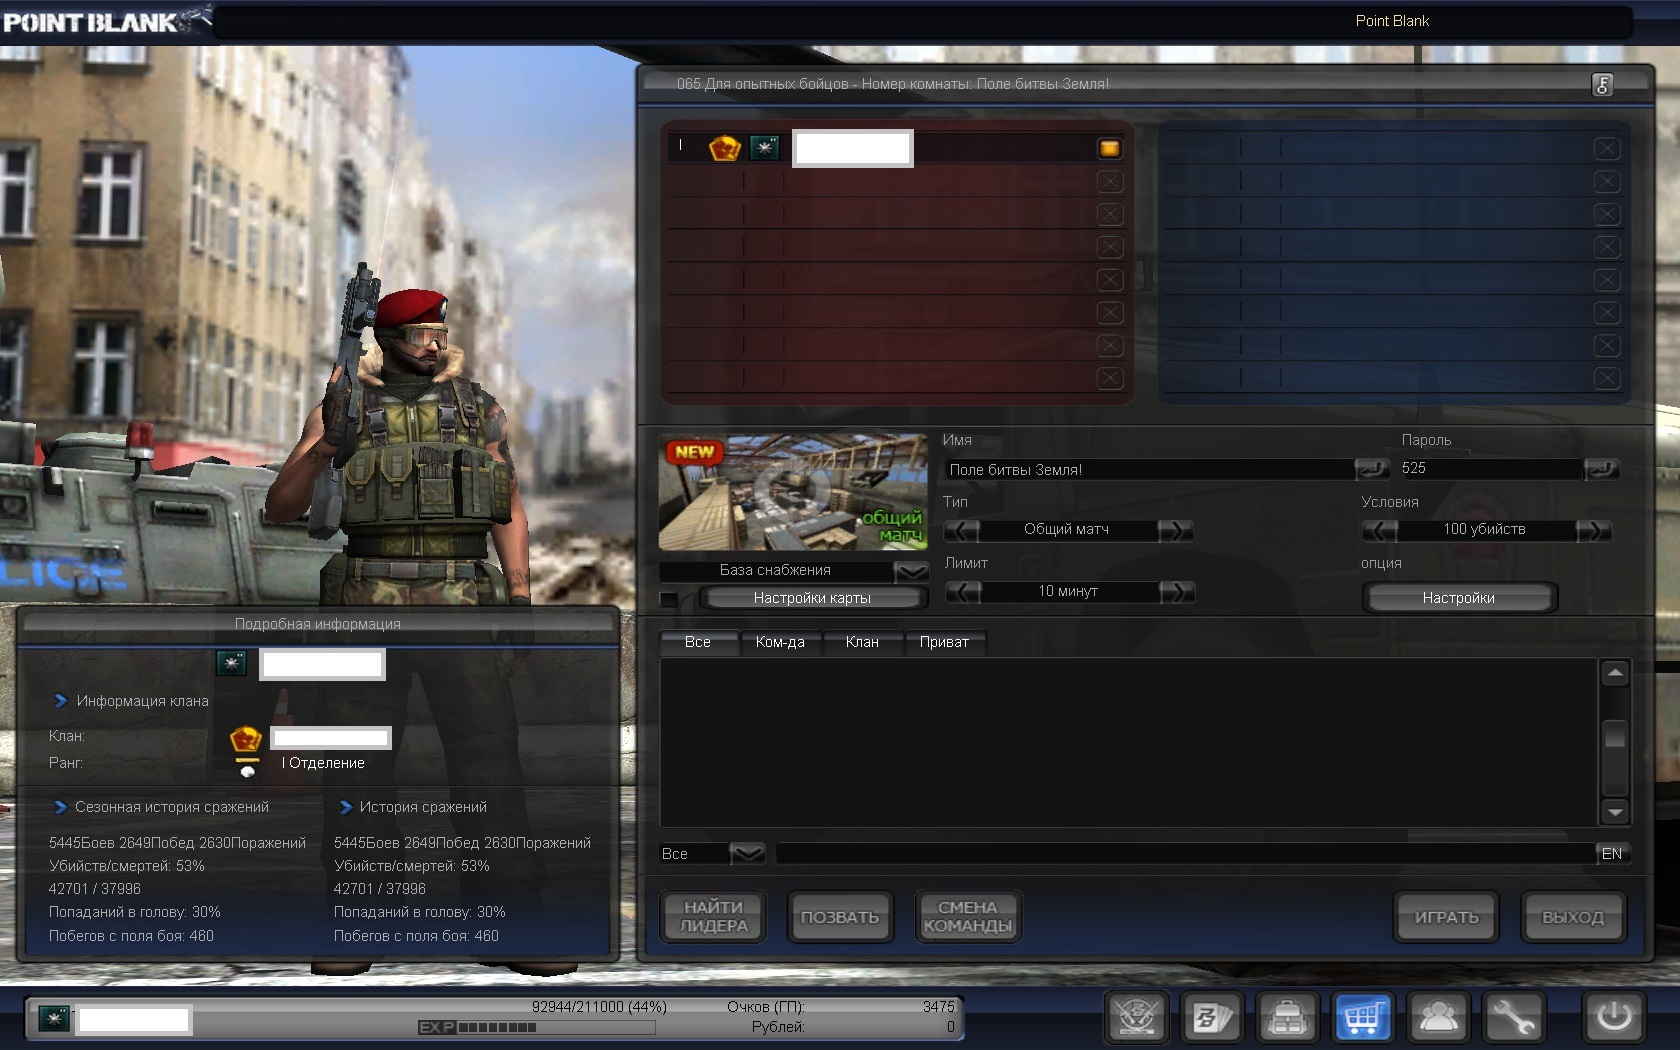Click the rank badge in the bottom status bar
1680x1050 pixels.
point(53,1019)
